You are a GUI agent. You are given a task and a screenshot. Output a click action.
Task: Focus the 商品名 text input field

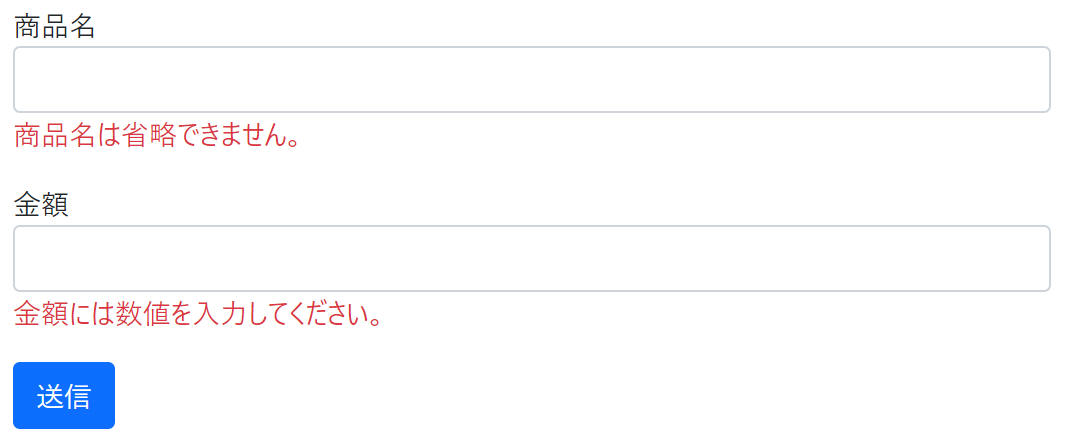(x=532, y=80)
